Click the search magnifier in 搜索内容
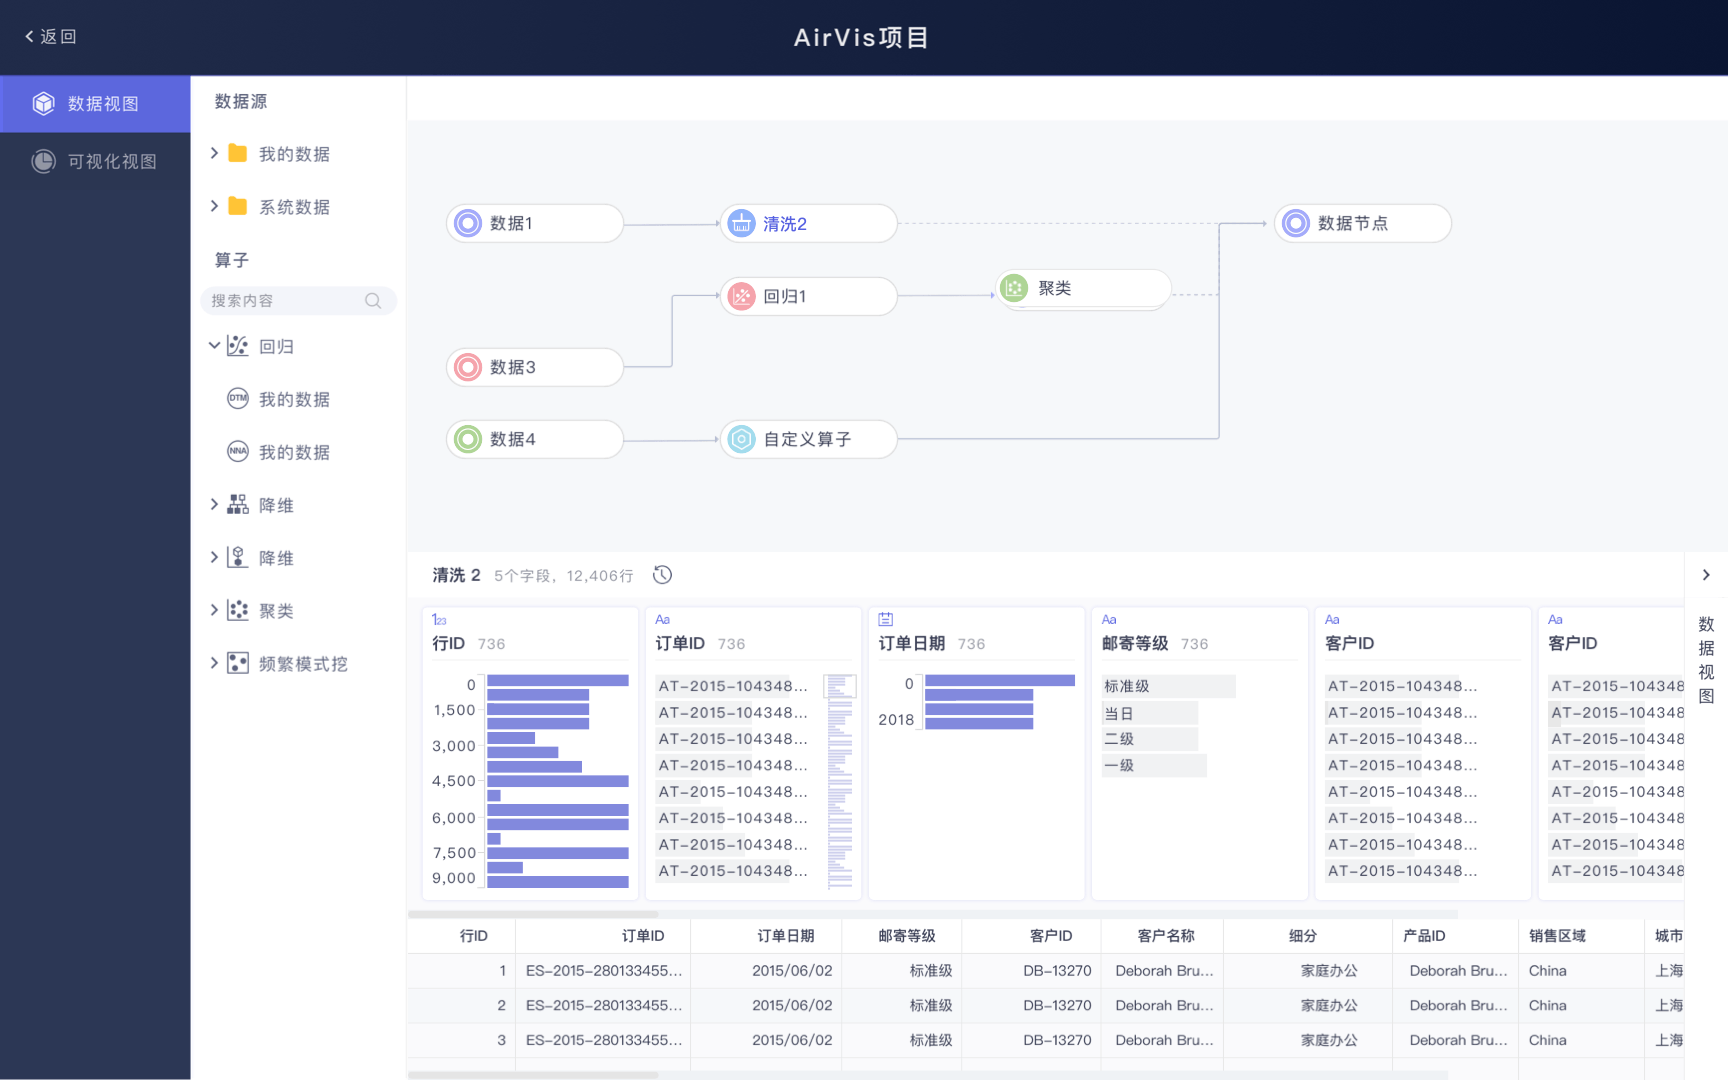This screenshot has height=1080, width=1728. coord(372,300)
